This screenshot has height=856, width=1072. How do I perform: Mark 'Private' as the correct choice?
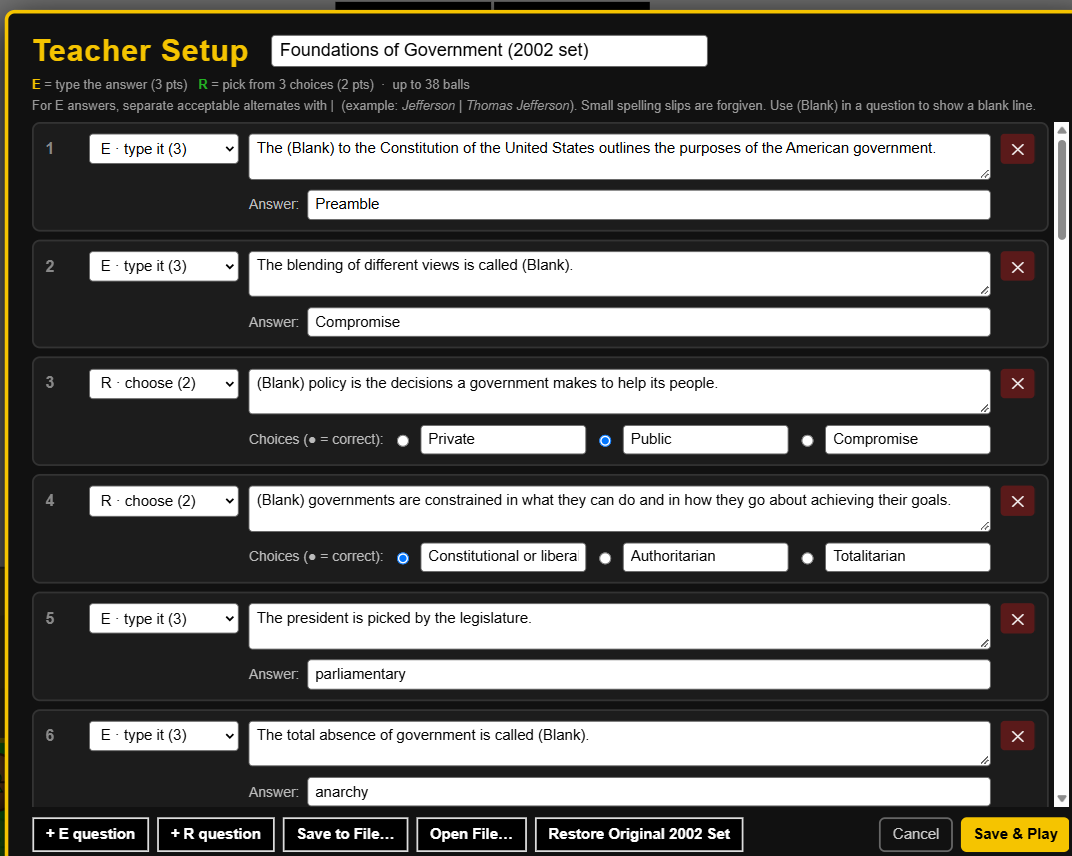[403, 440]
